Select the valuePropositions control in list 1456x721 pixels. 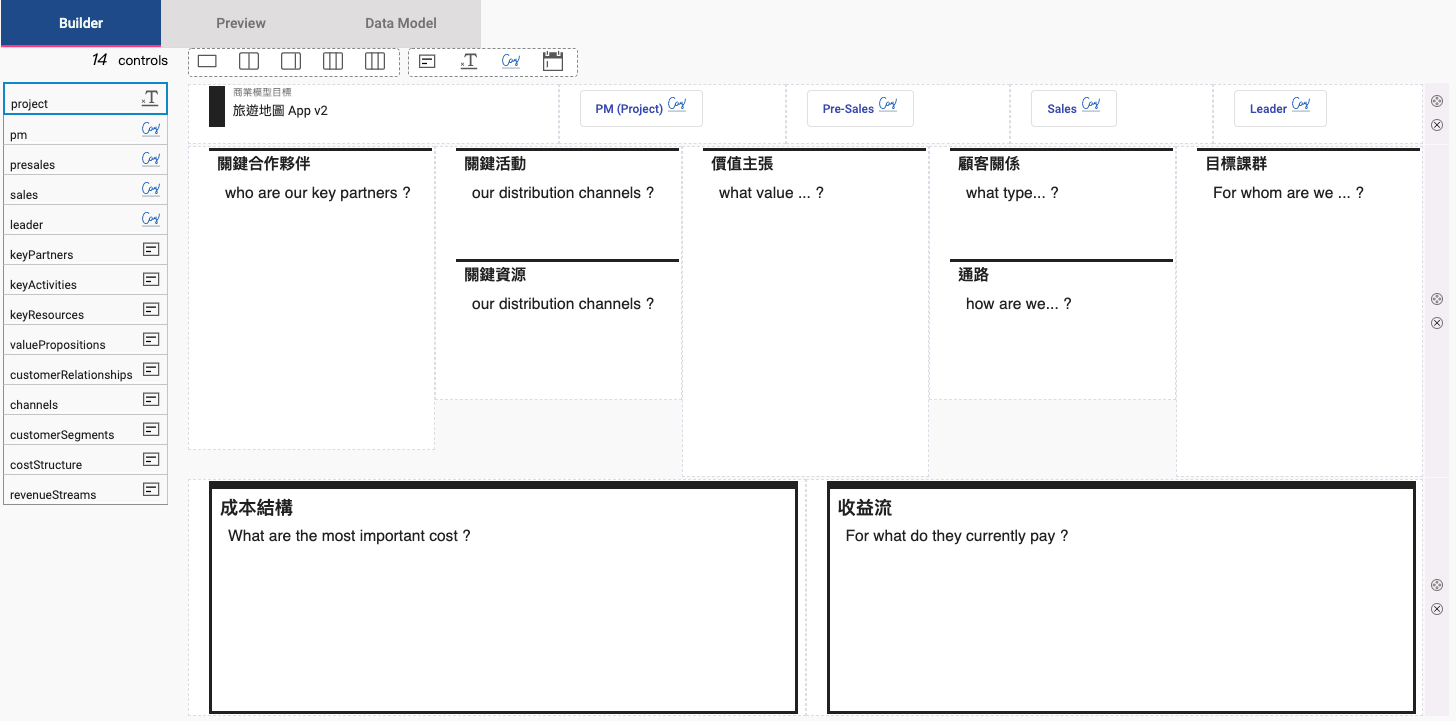point(86,340)
